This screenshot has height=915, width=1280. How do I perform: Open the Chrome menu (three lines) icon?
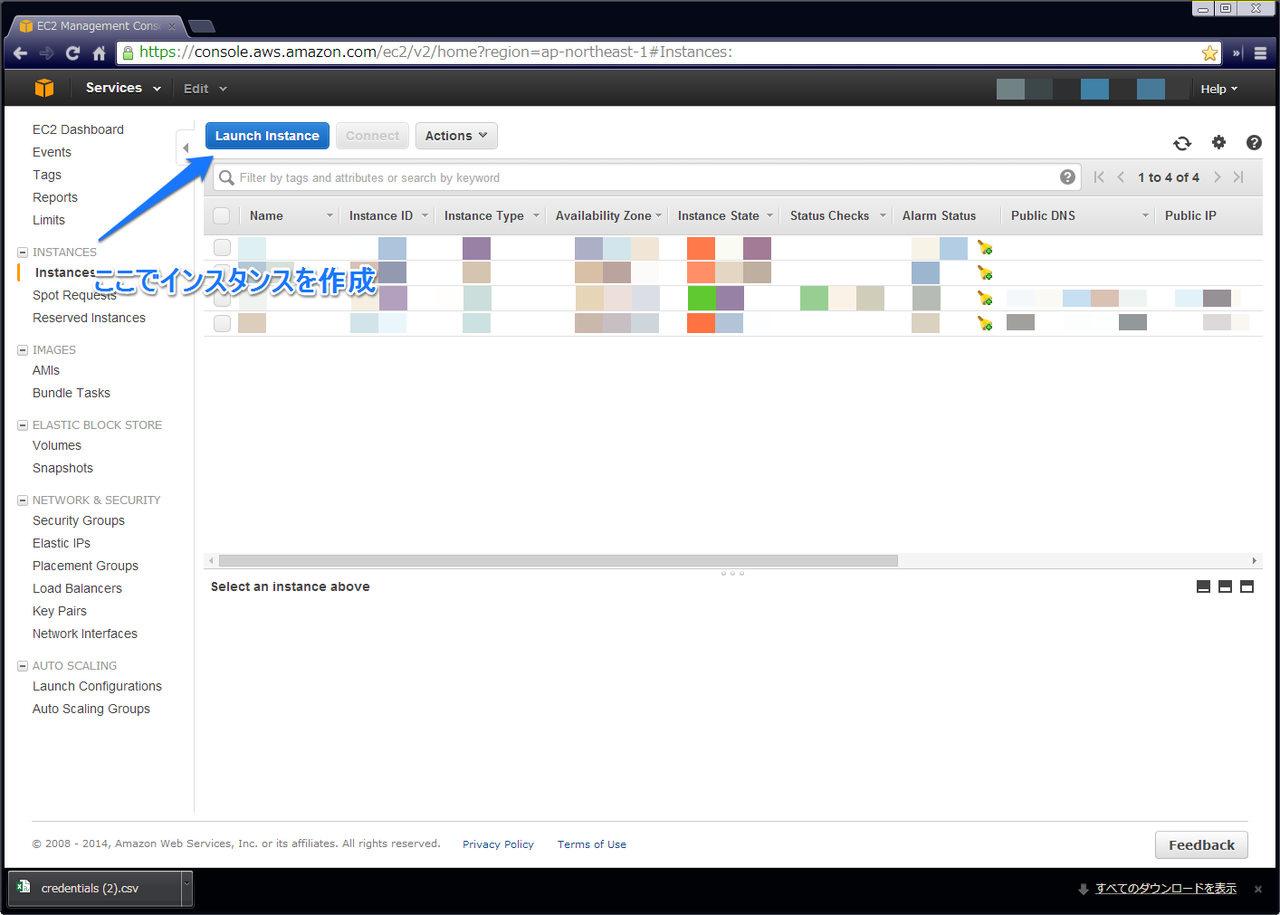pyautogui.click(x=1261, y=53)
